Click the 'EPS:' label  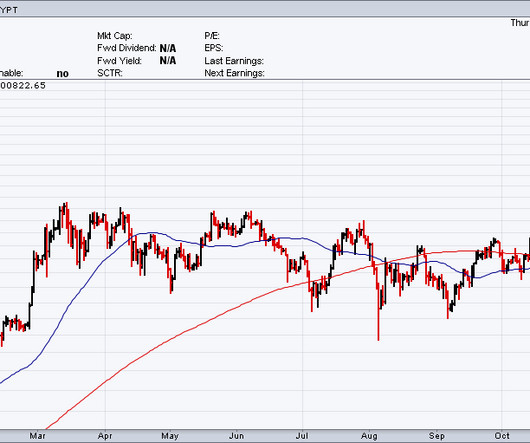pyautogui.click(x=214, y=48)
